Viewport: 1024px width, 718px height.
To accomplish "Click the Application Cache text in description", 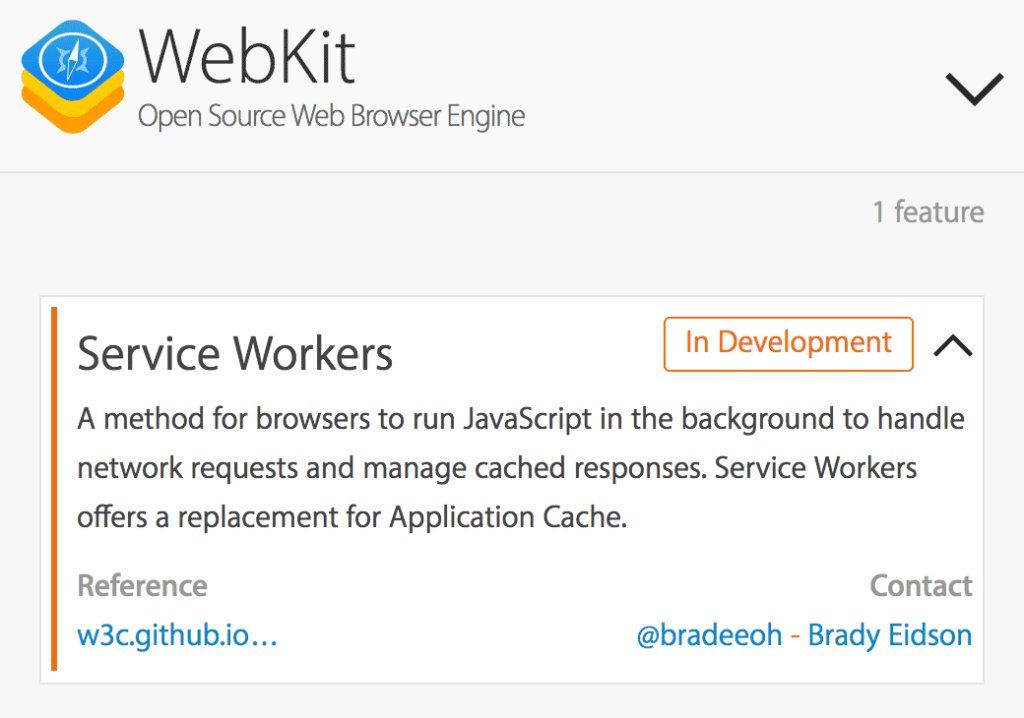I will (508, 517).
